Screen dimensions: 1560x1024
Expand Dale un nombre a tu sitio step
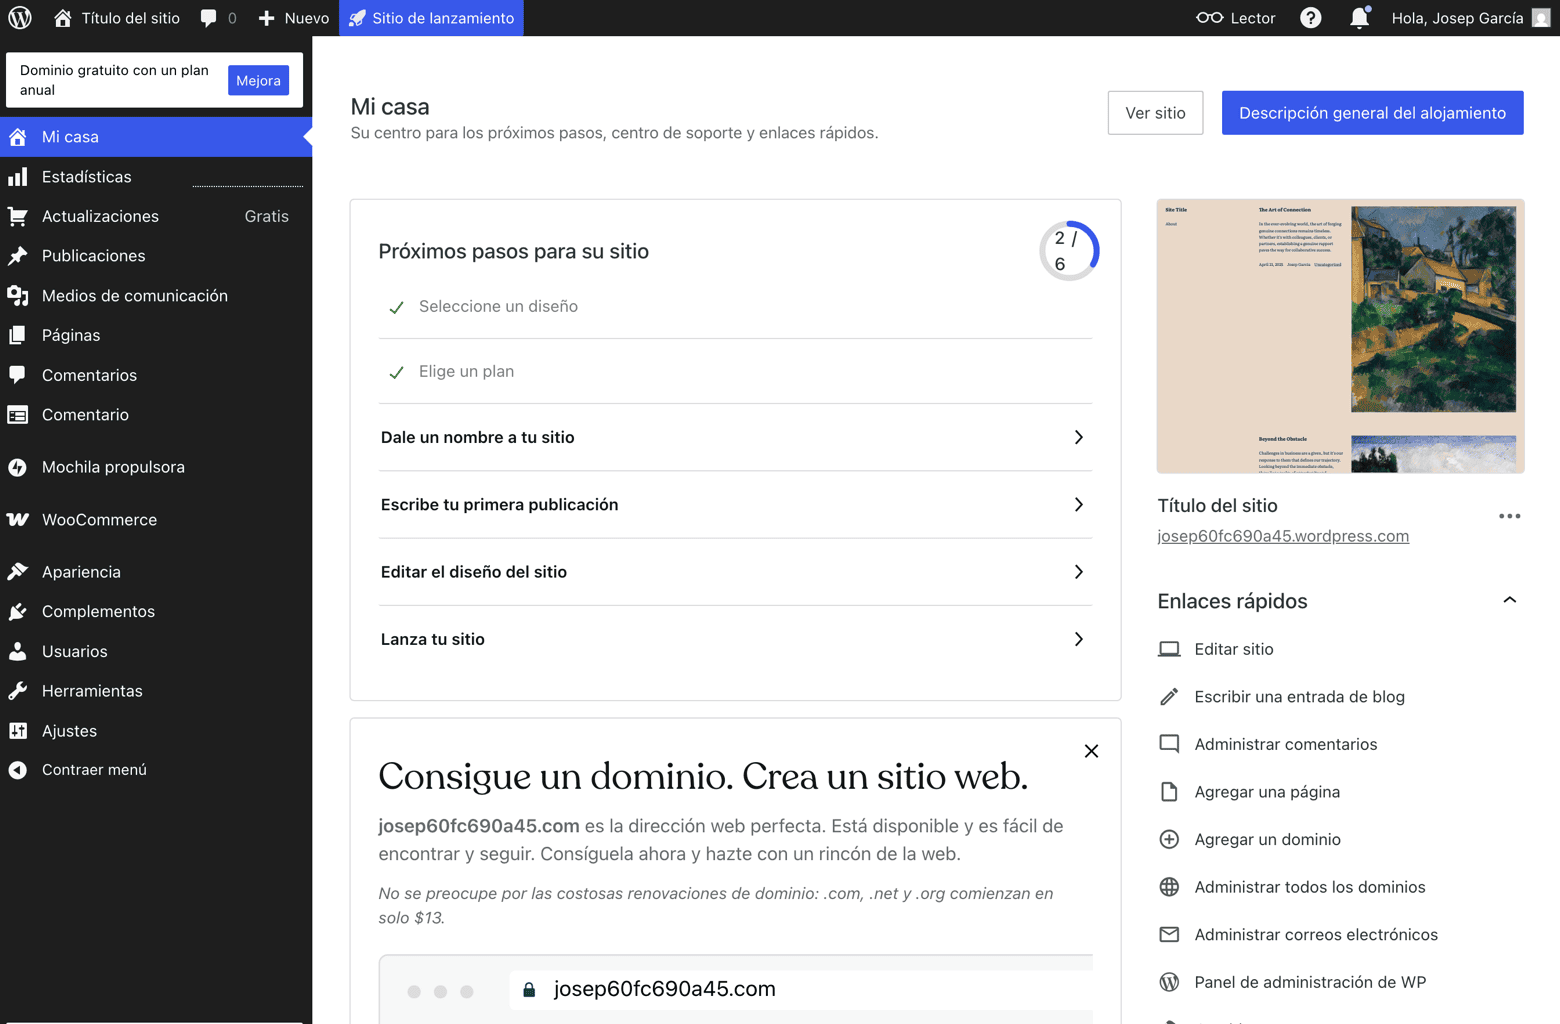click(735, 437)
